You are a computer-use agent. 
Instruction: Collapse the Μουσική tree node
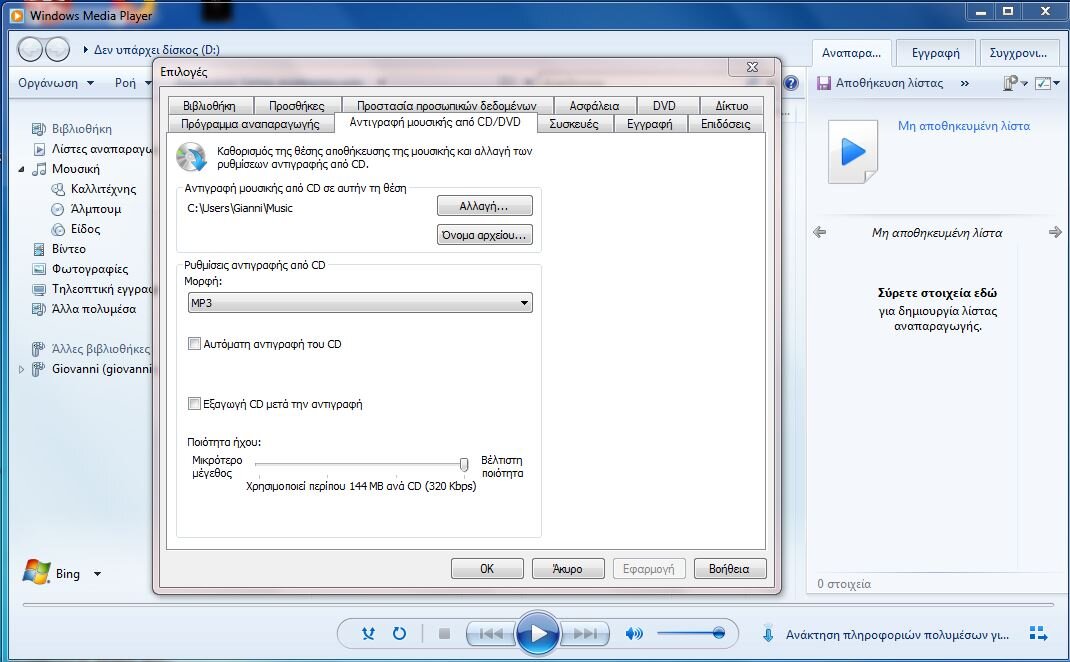(21, 169)
